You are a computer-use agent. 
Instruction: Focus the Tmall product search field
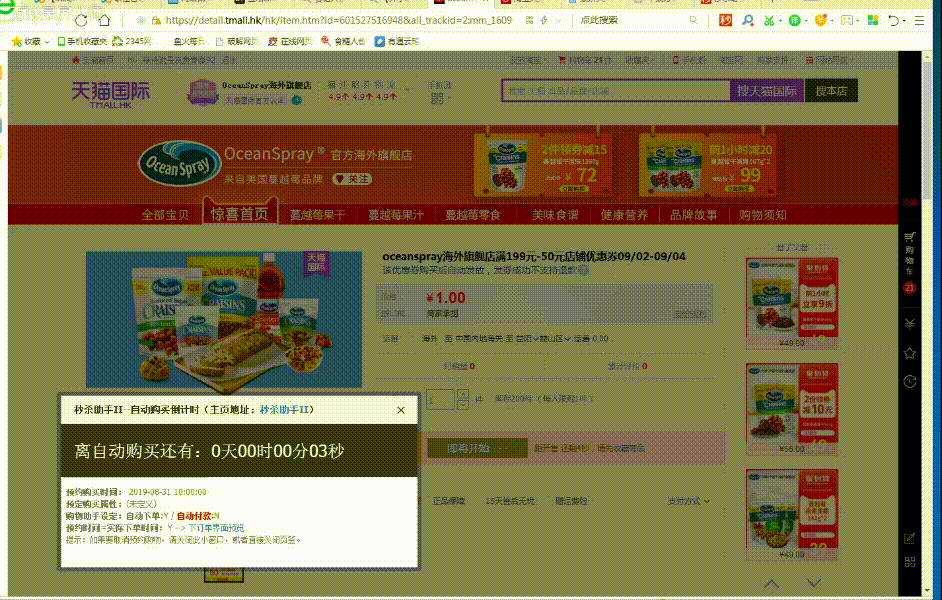616,91
